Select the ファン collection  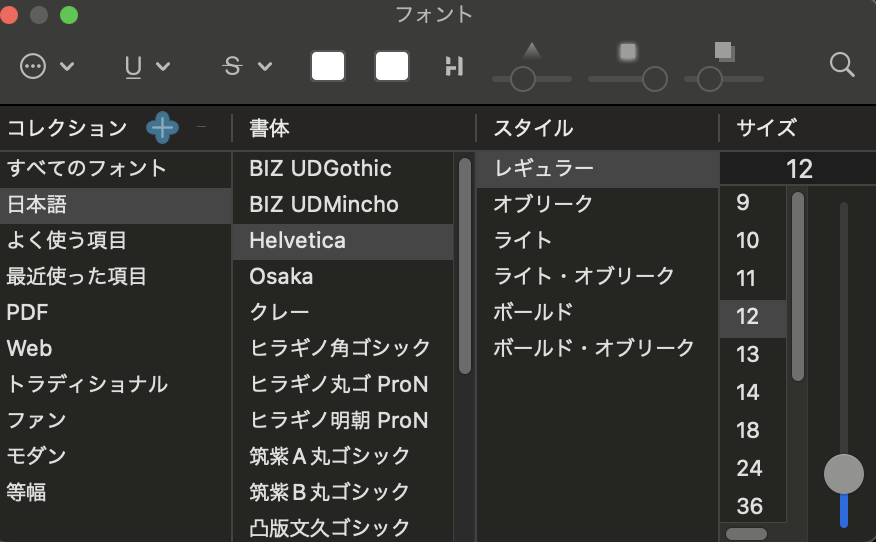tap(116, 420)
